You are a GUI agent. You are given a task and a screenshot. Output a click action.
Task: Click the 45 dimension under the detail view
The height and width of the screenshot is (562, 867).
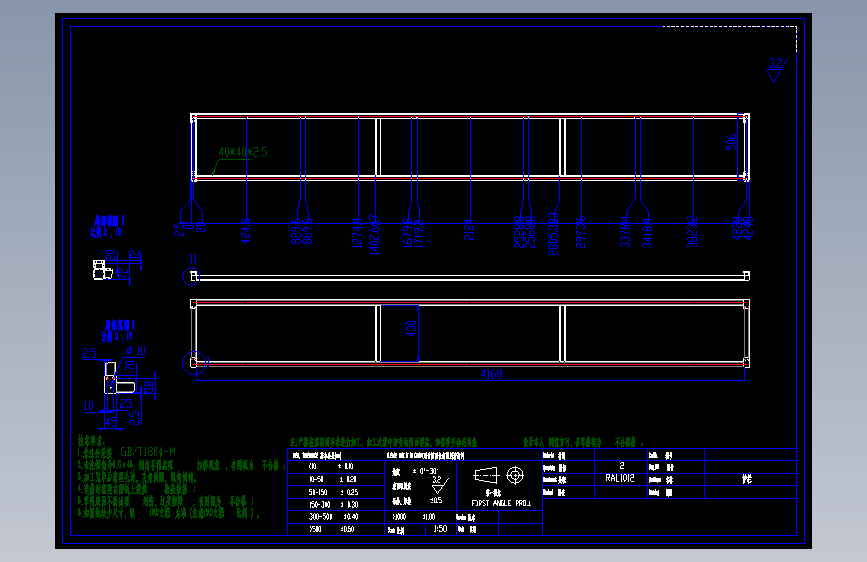pos(111,422)
